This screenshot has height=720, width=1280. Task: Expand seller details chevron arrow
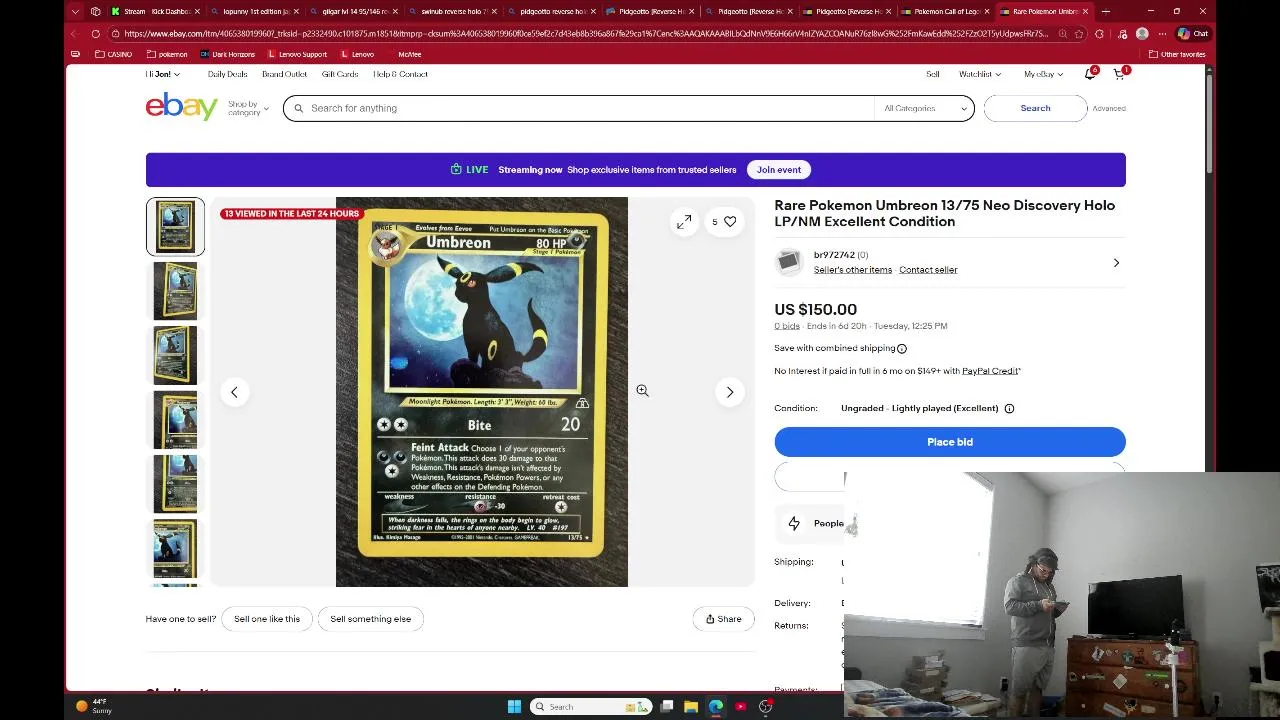(1116, 263)
